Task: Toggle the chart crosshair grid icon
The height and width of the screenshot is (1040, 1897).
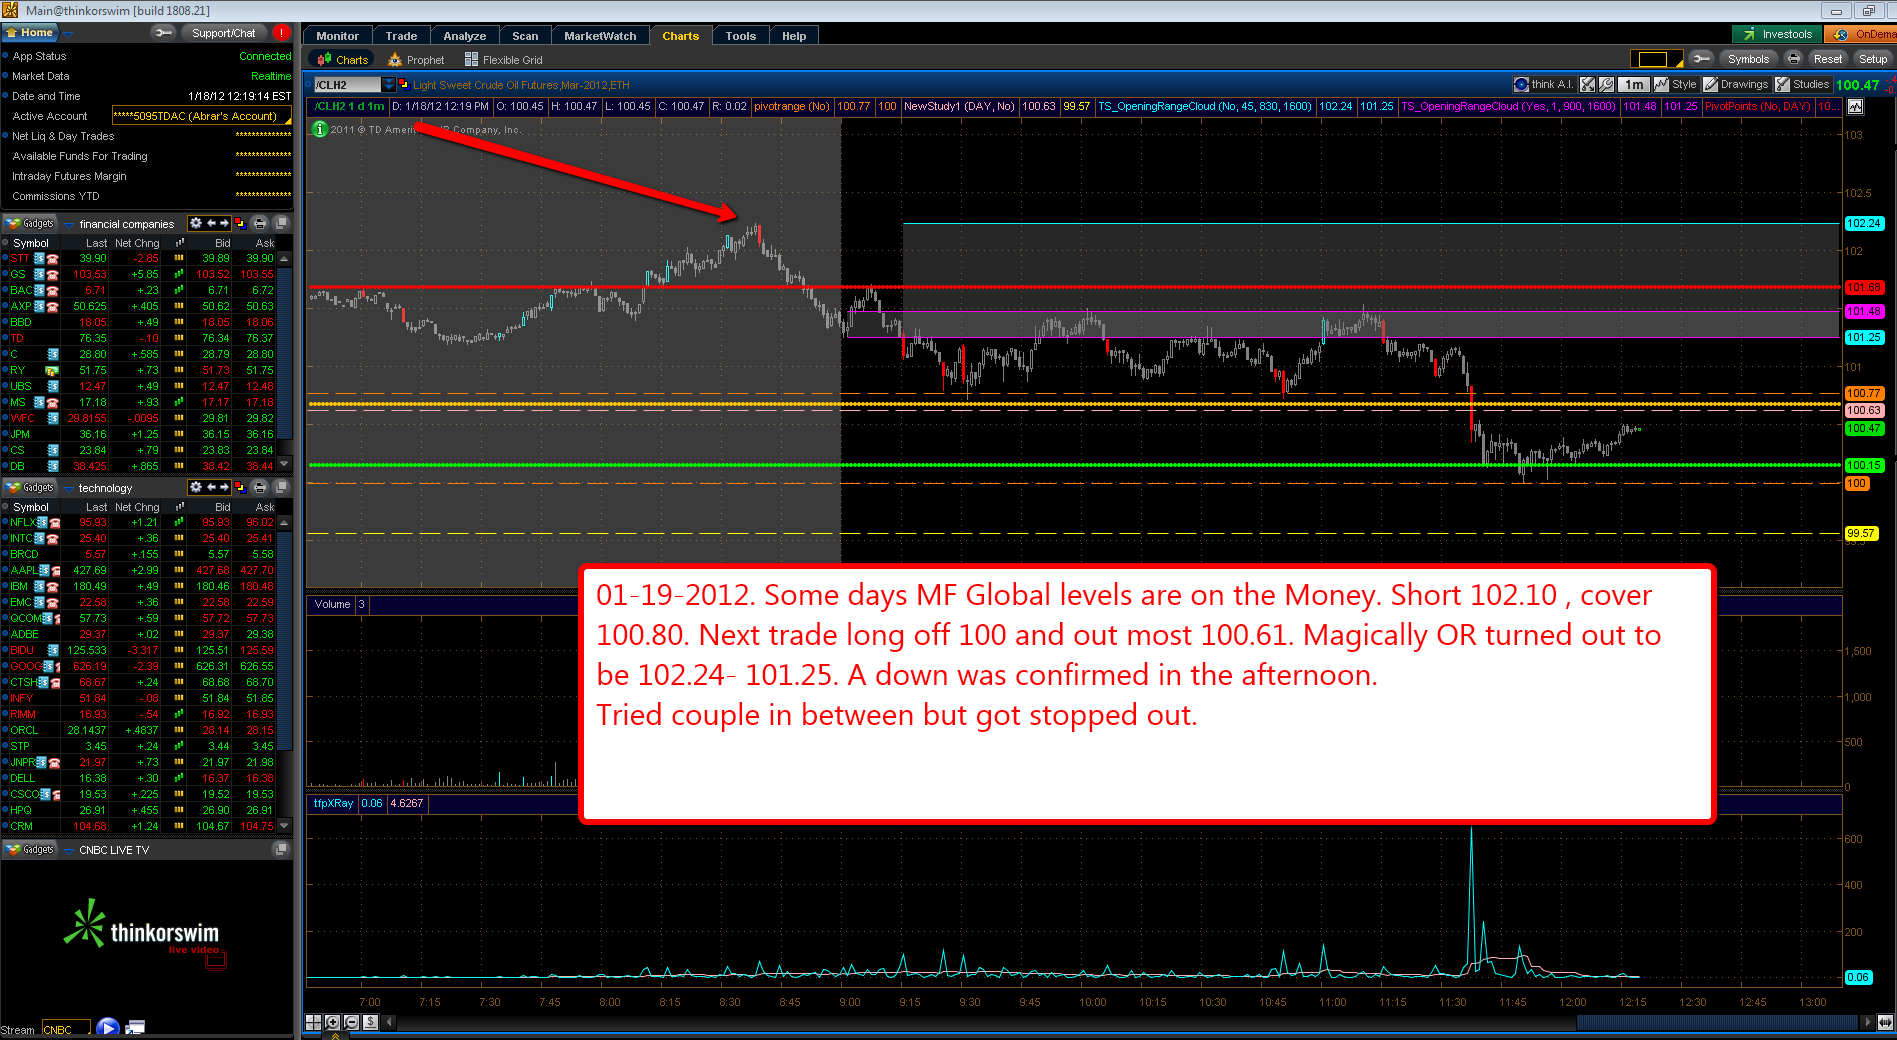Action: (314, 1022)
